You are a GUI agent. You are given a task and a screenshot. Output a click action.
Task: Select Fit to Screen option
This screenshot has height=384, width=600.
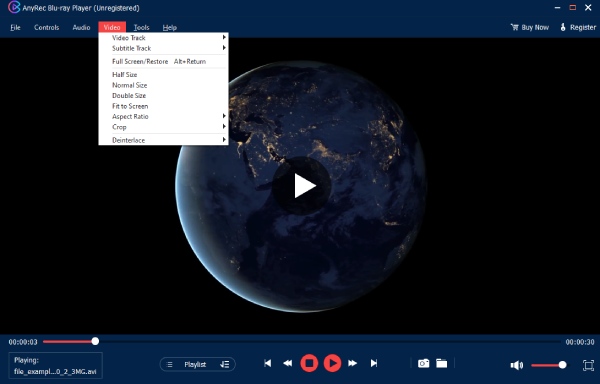(163, 106)
